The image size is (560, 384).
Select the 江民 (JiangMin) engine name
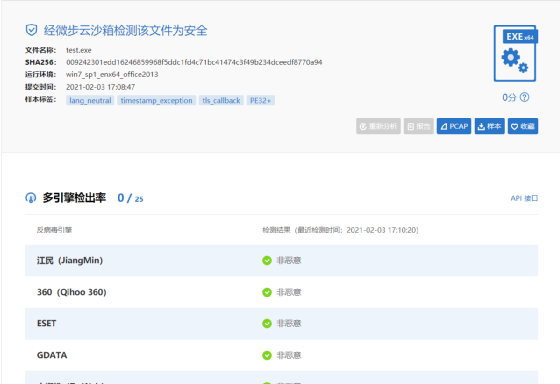(x=70, y=260)
